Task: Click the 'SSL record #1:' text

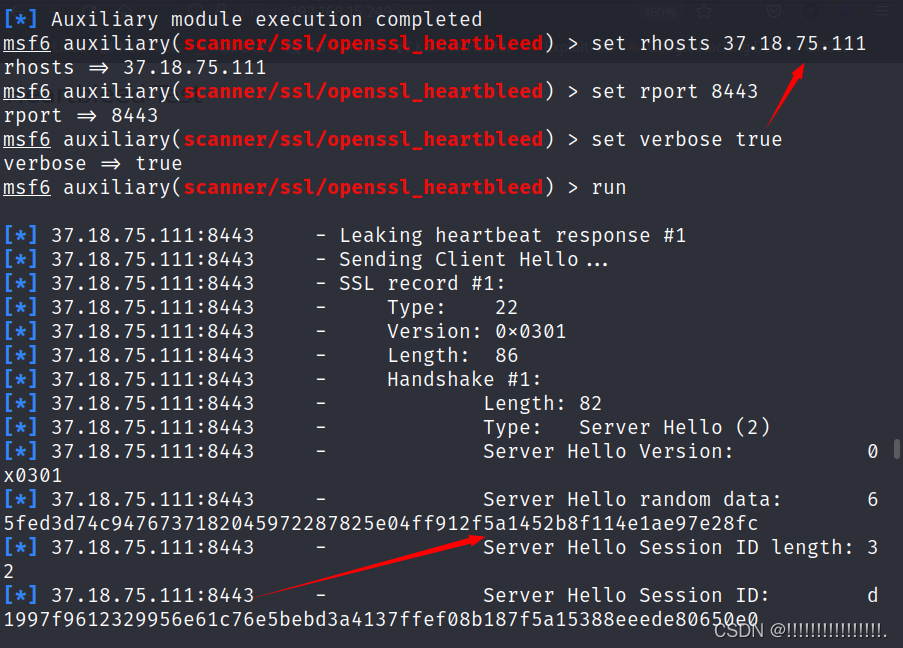Action: point(422,283)
